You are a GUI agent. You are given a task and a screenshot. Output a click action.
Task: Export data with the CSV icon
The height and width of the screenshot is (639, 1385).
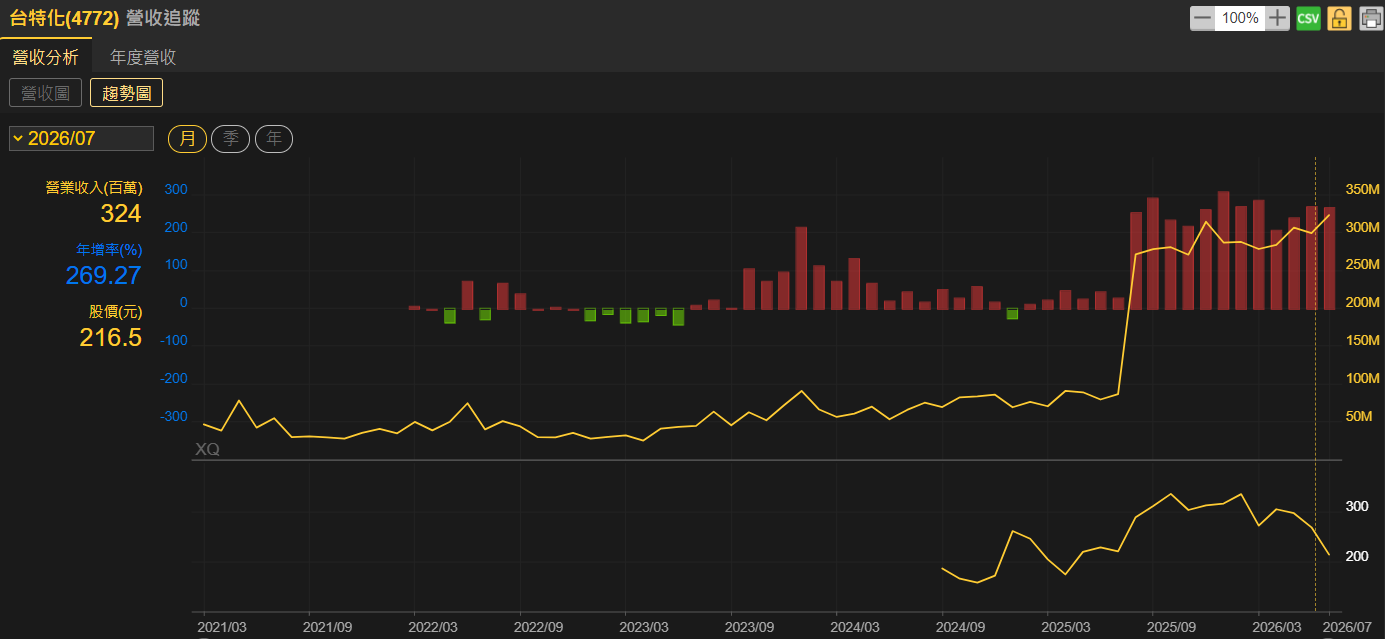1308,18
